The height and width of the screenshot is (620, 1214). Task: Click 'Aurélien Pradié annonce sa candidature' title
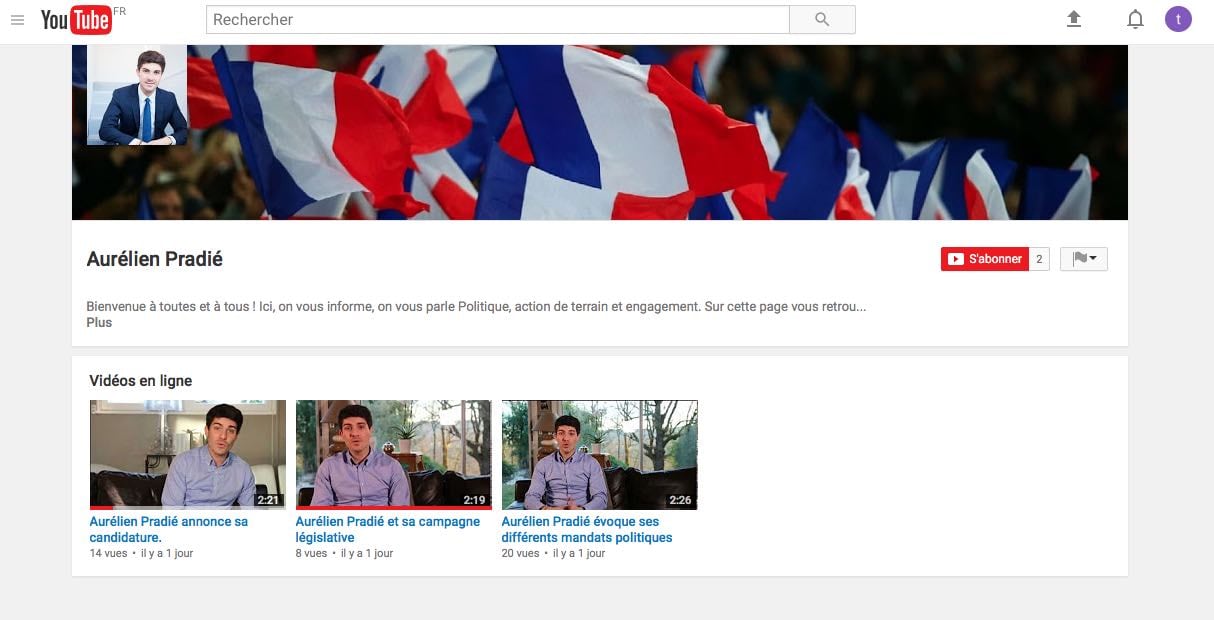pyautogui.click(x=168, y=529)
